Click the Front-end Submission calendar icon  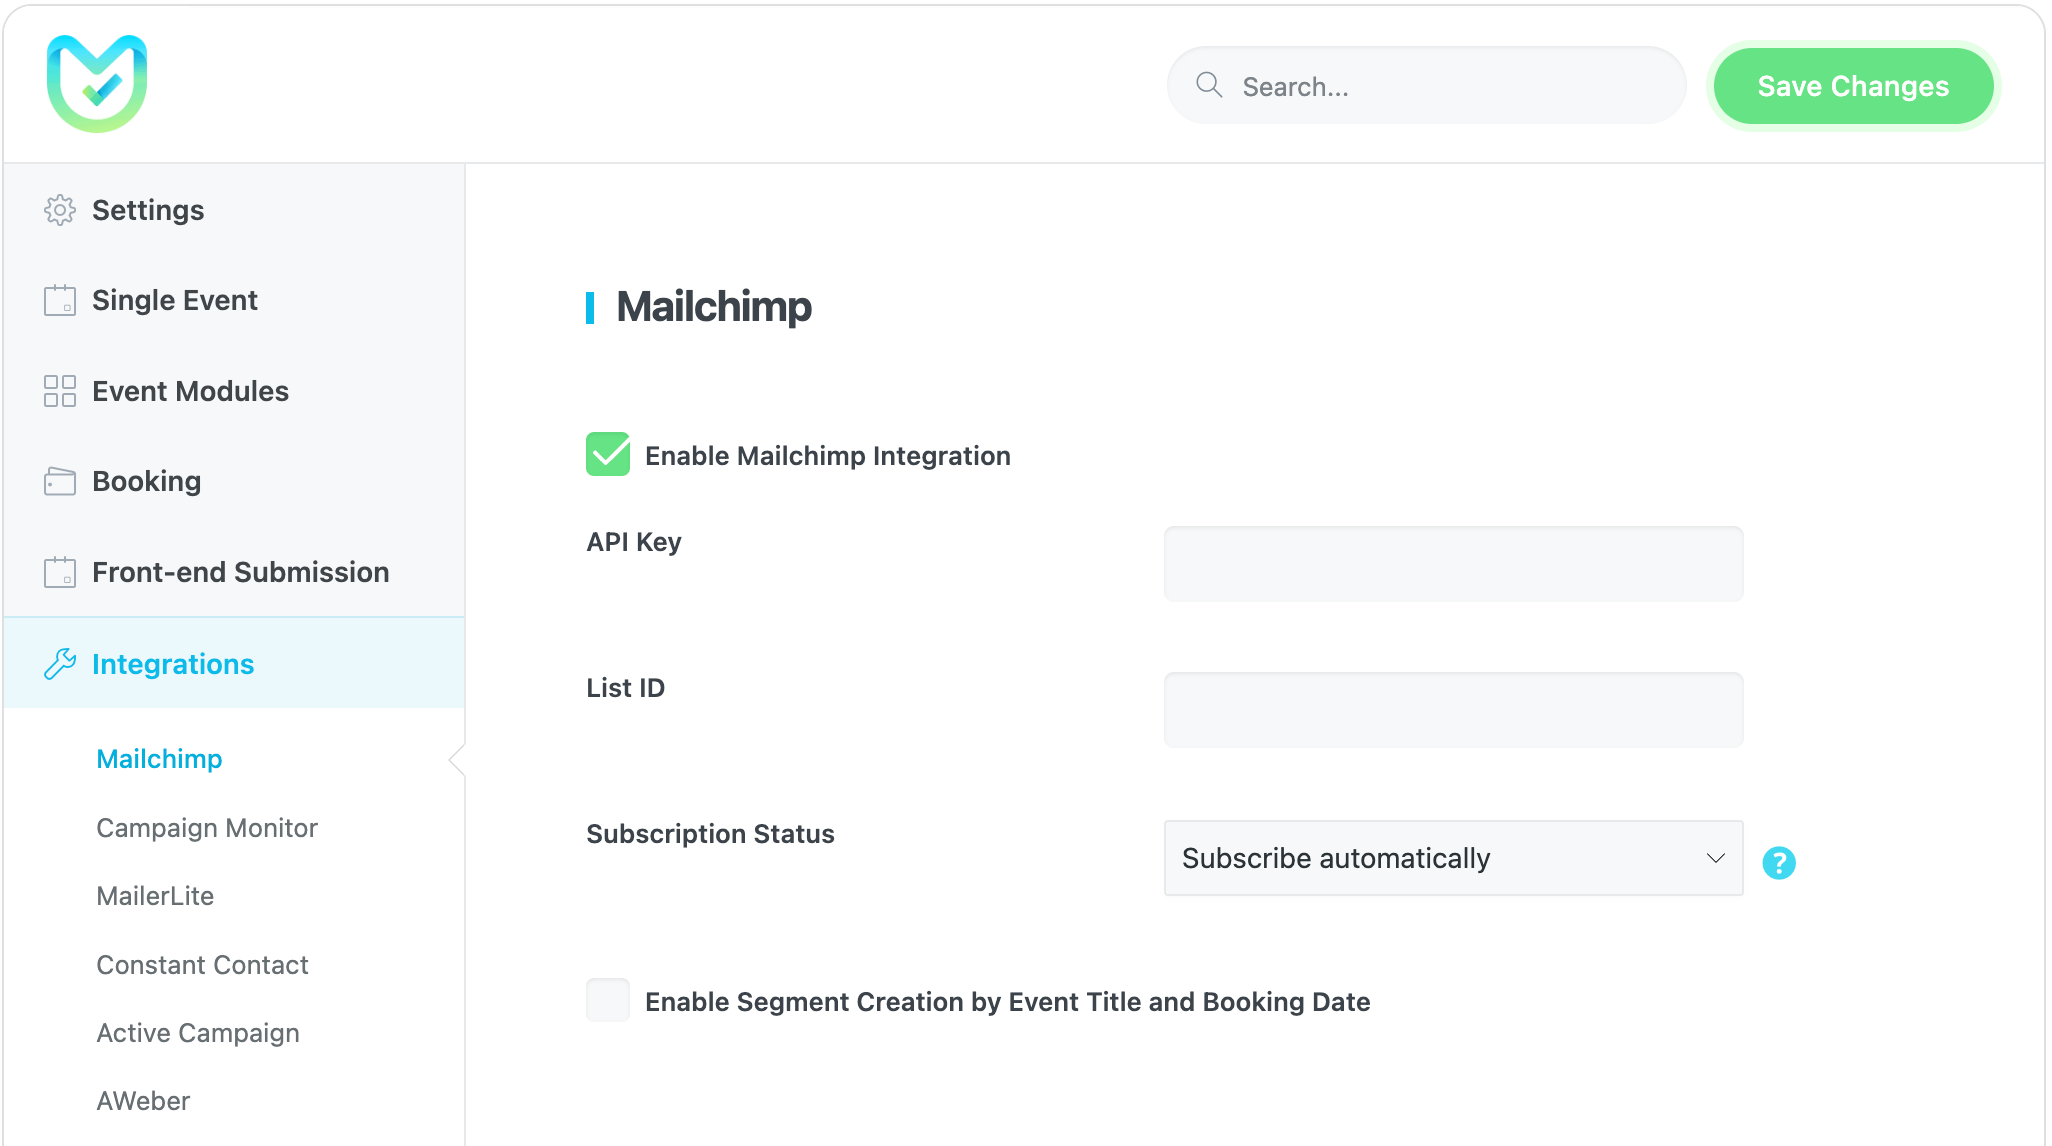click(x=60, y=572)
